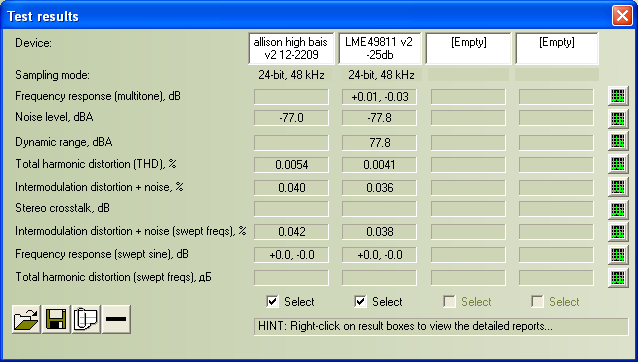The height and width of the screenshot is (362, 638).
Task: Click empty multitone frequency response box for allison
Action: pyautogui.click(x=291, y=97)
